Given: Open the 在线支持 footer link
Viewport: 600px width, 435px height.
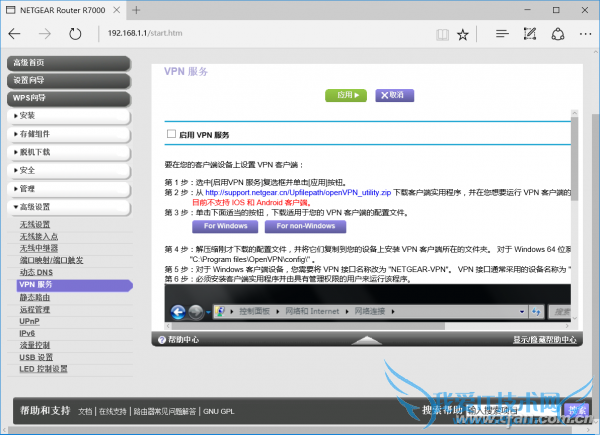Looking at the screenshot, I should (x=112, y=412).
